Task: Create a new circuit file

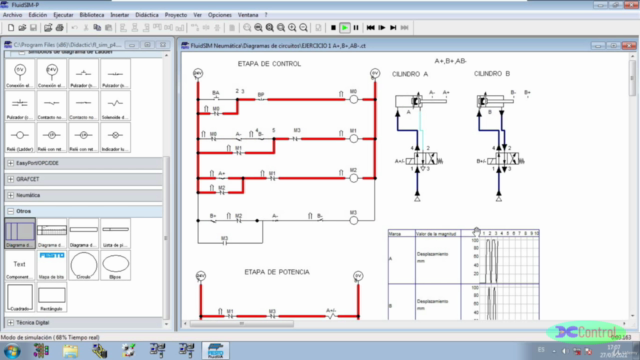Action: tap(11, 28)
